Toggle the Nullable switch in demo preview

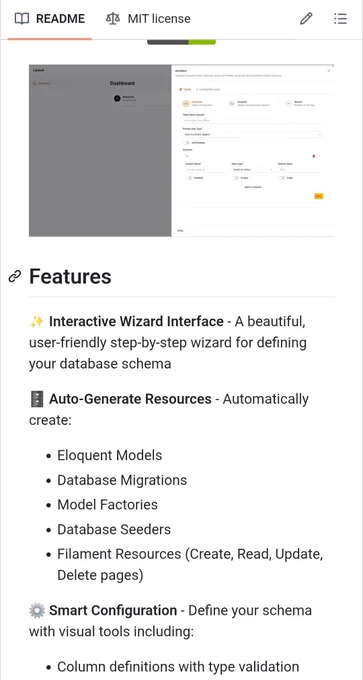pyautogui.click(x=189, y=178)
